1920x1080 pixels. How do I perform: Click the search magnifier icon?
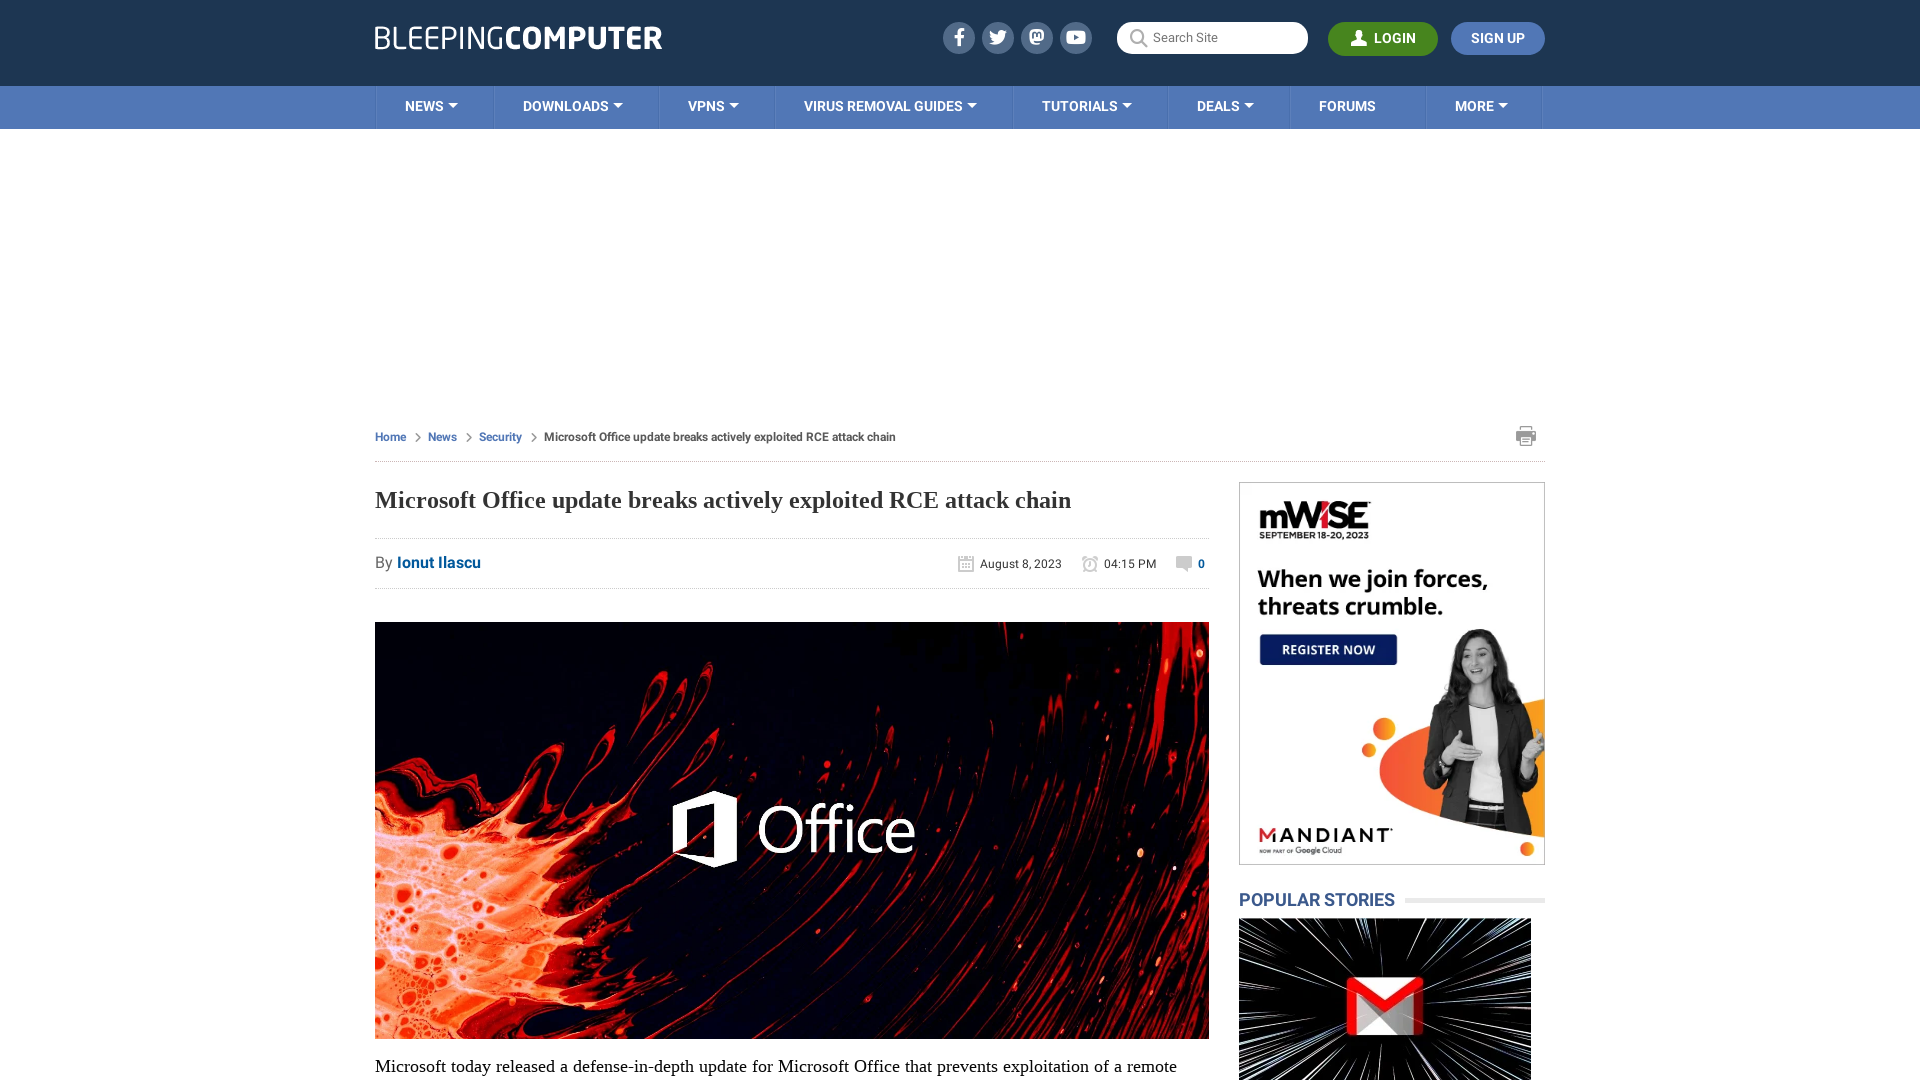pos(1138,37)
